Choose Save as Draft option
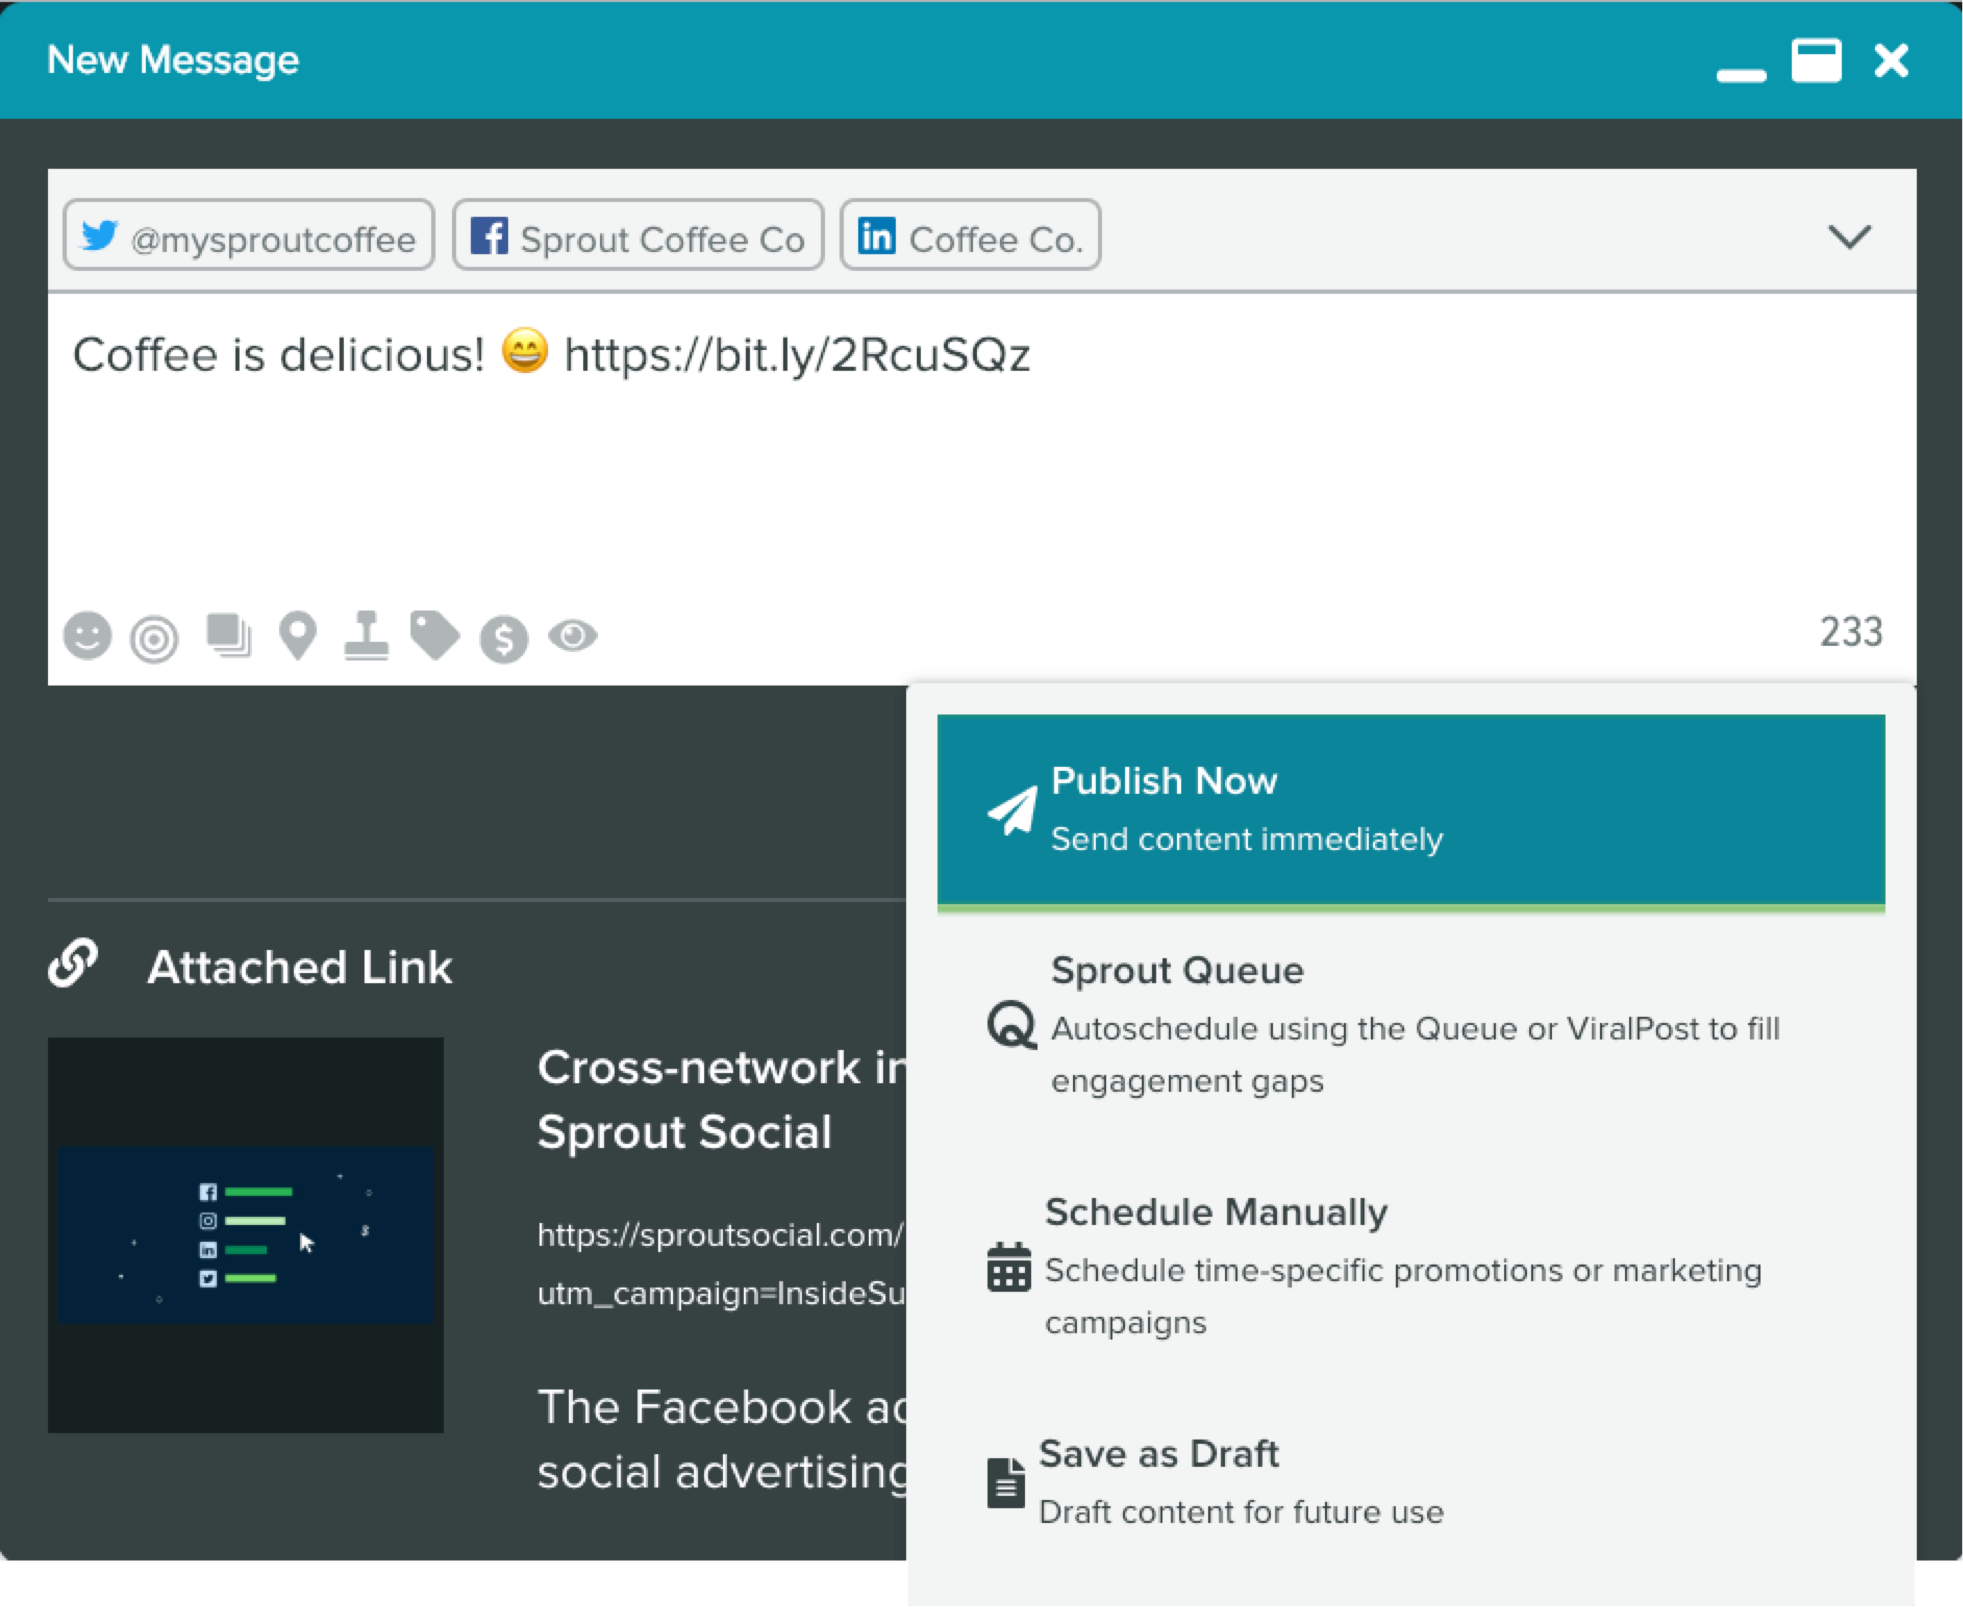 (1411, 1482)
